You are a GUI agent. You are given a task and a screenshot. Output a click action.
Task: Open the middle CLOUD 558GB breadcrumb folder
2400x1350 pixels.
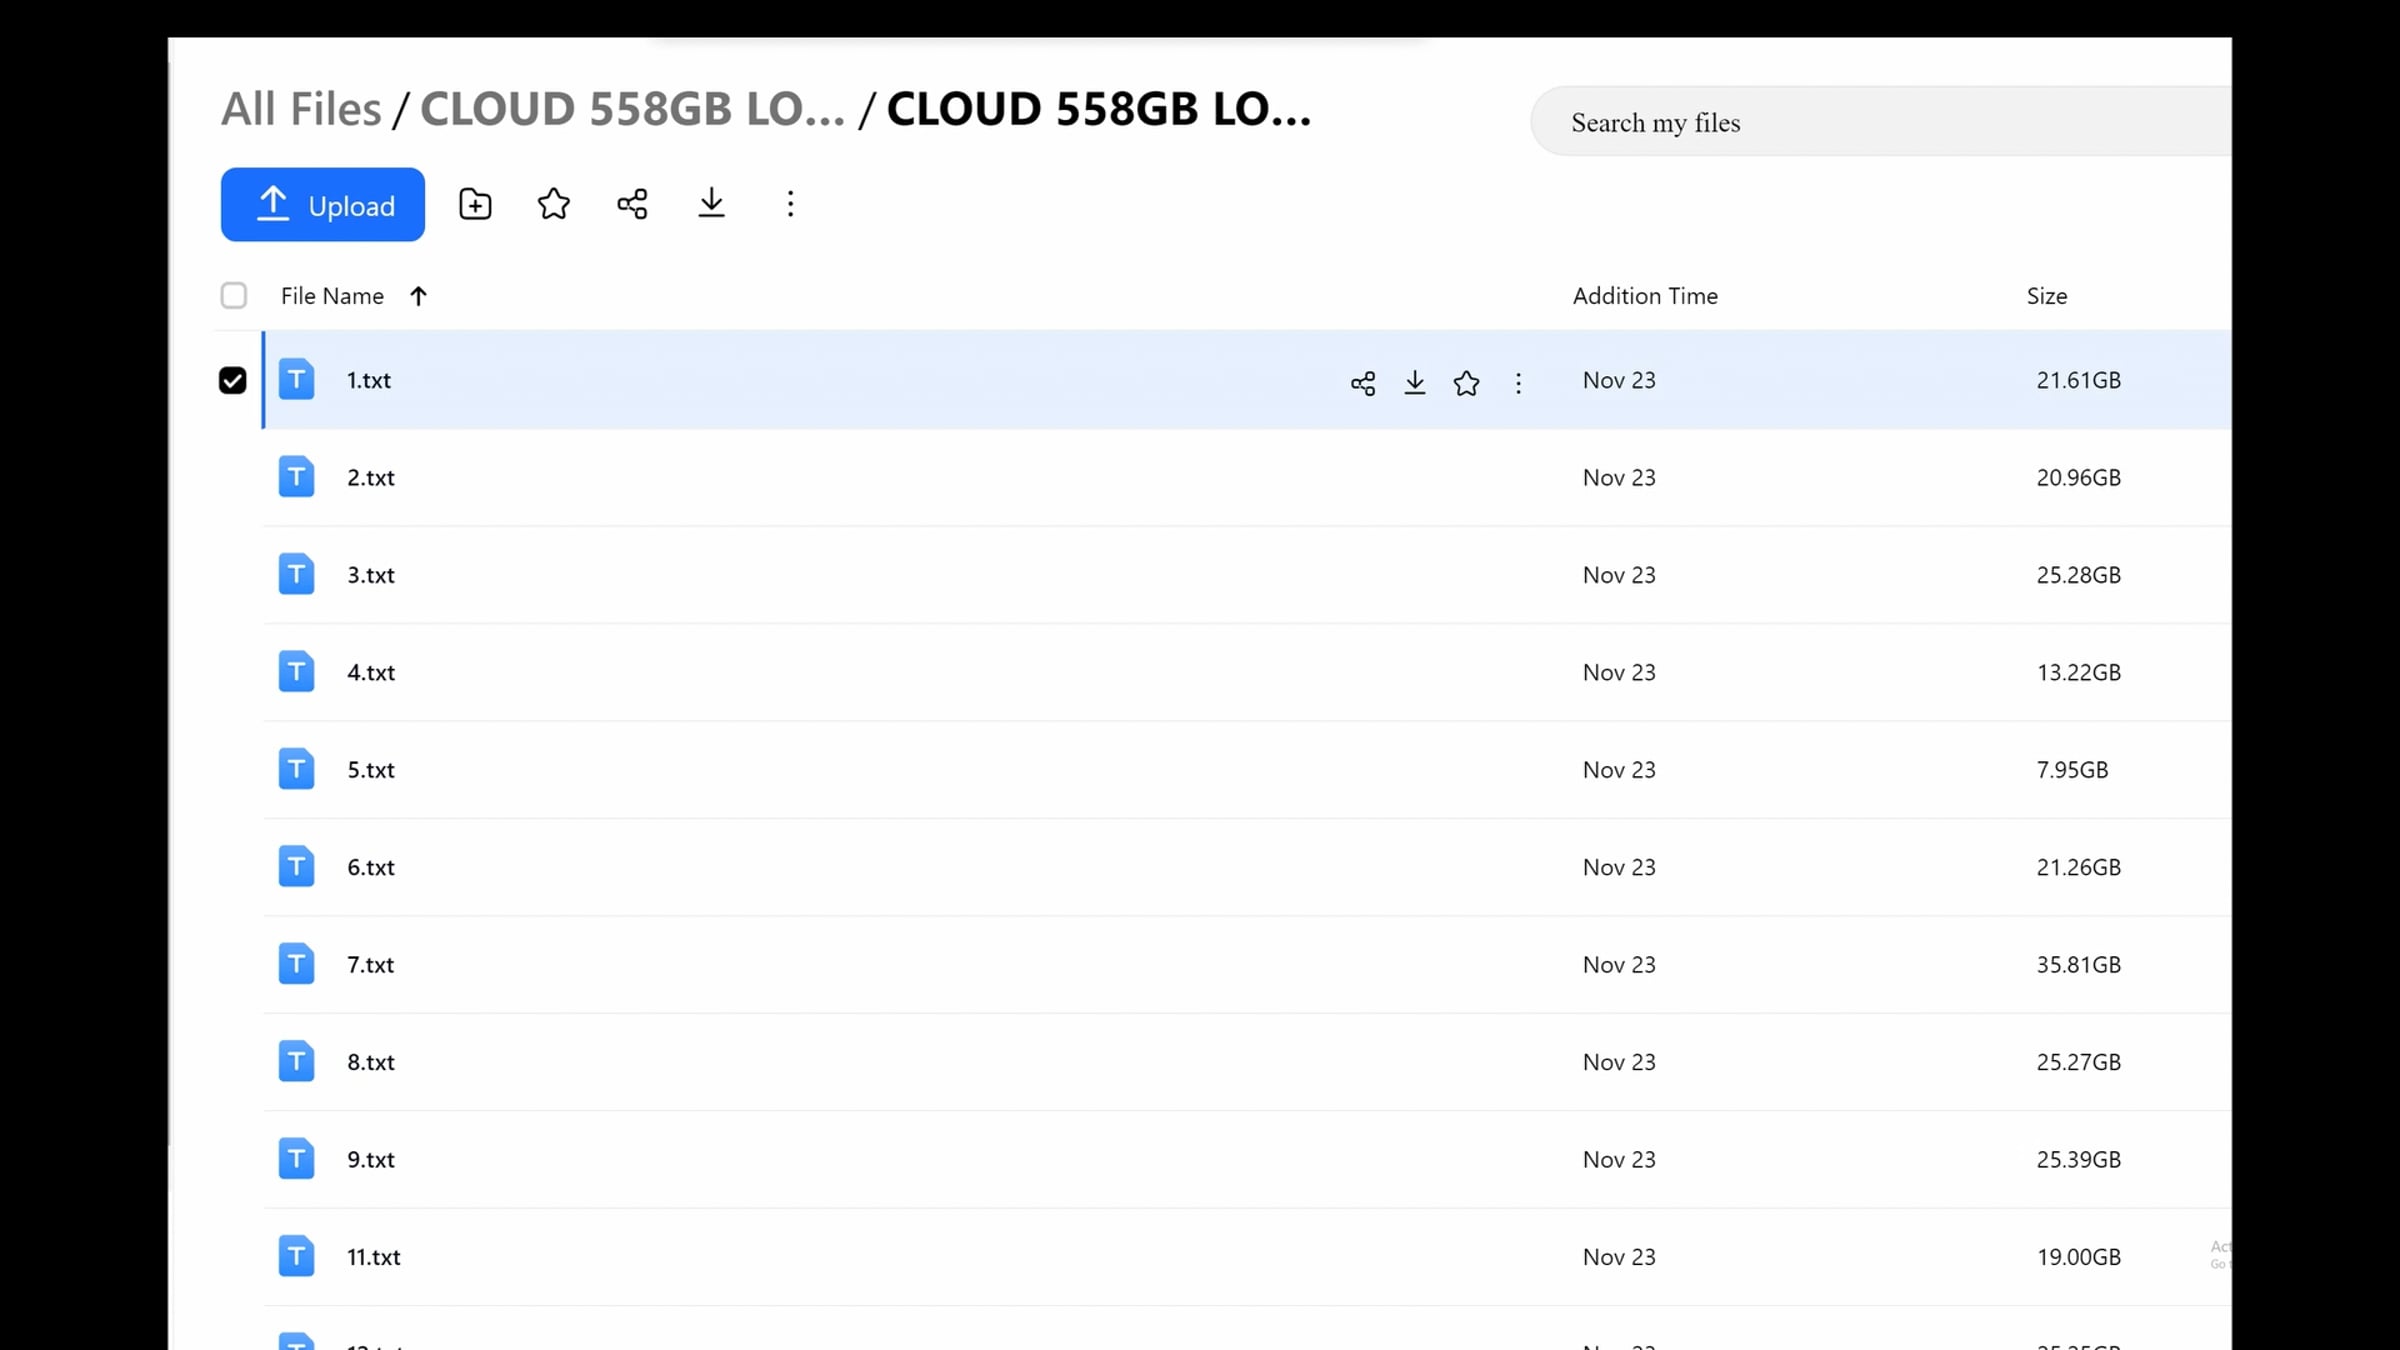(x=632, y=109)
